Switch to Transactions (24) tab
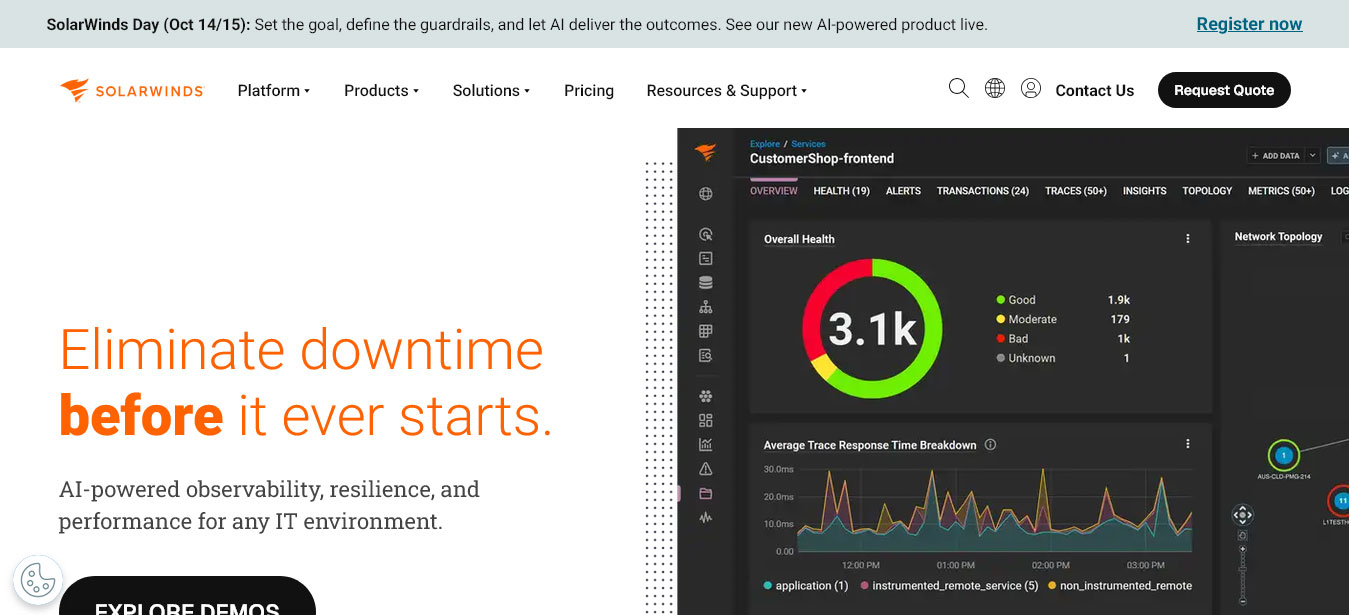Image resolution: width=1349 pixels, height=615 pixels. point(983,191)
